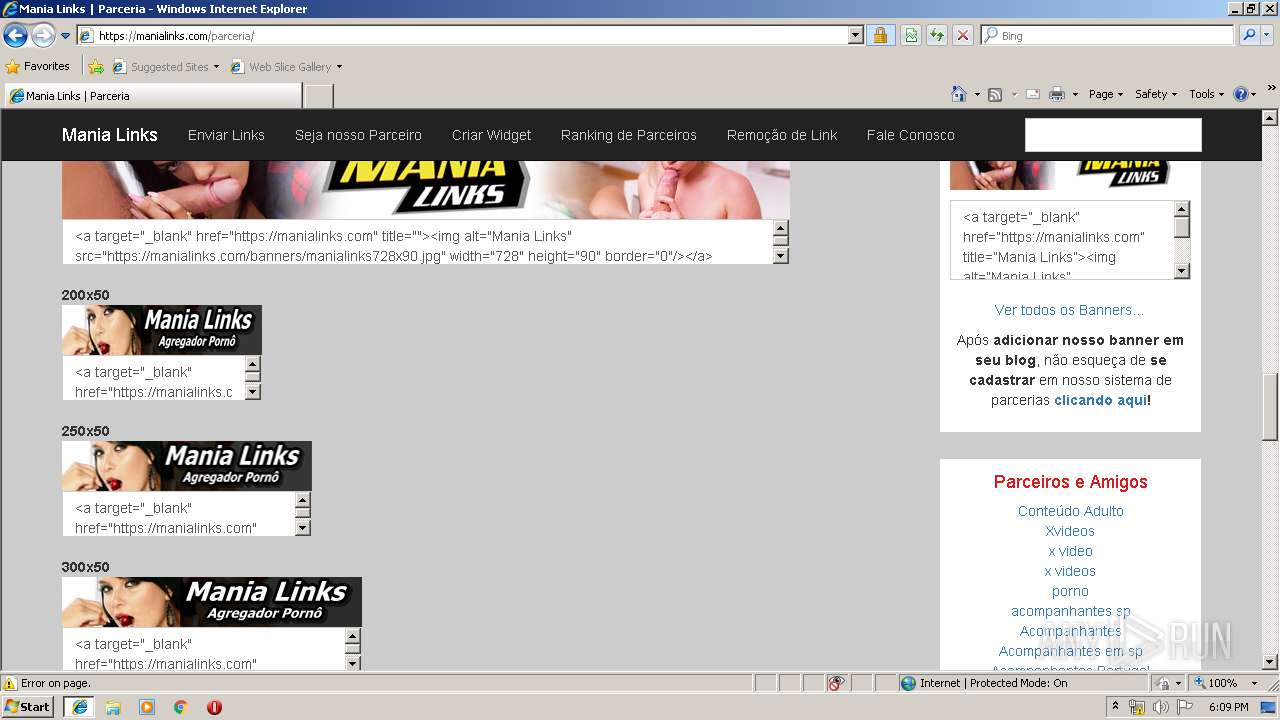Click the volume speaker tray icon
This screenshot has width=1280, height=720.
(x=1160, y=707)
